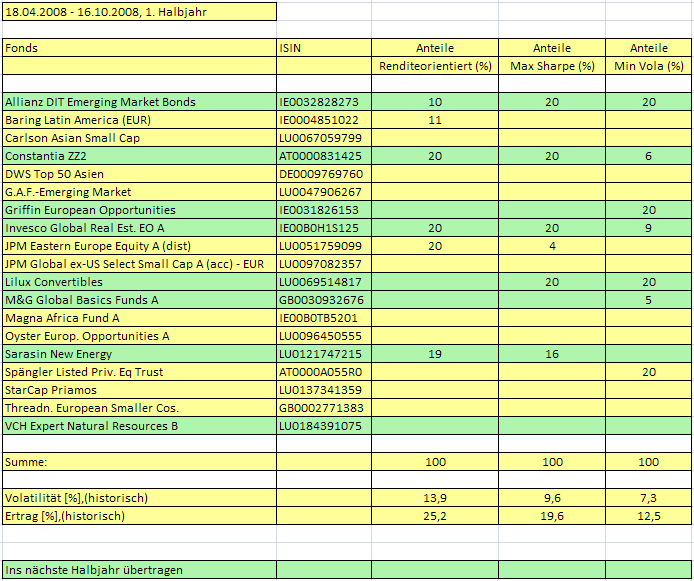
Task: Select cell 'Ertrag [%],(historisch)'
Action: point(139,516)
